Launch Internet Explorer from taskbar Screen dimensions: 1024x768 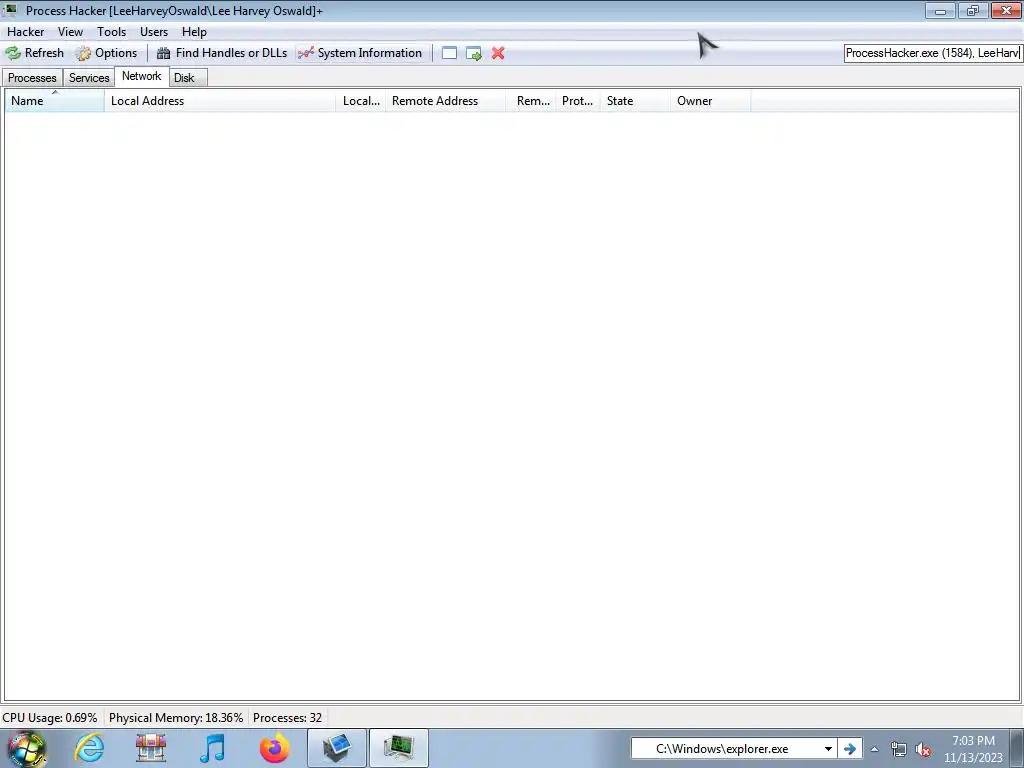[x=89, y=748]
